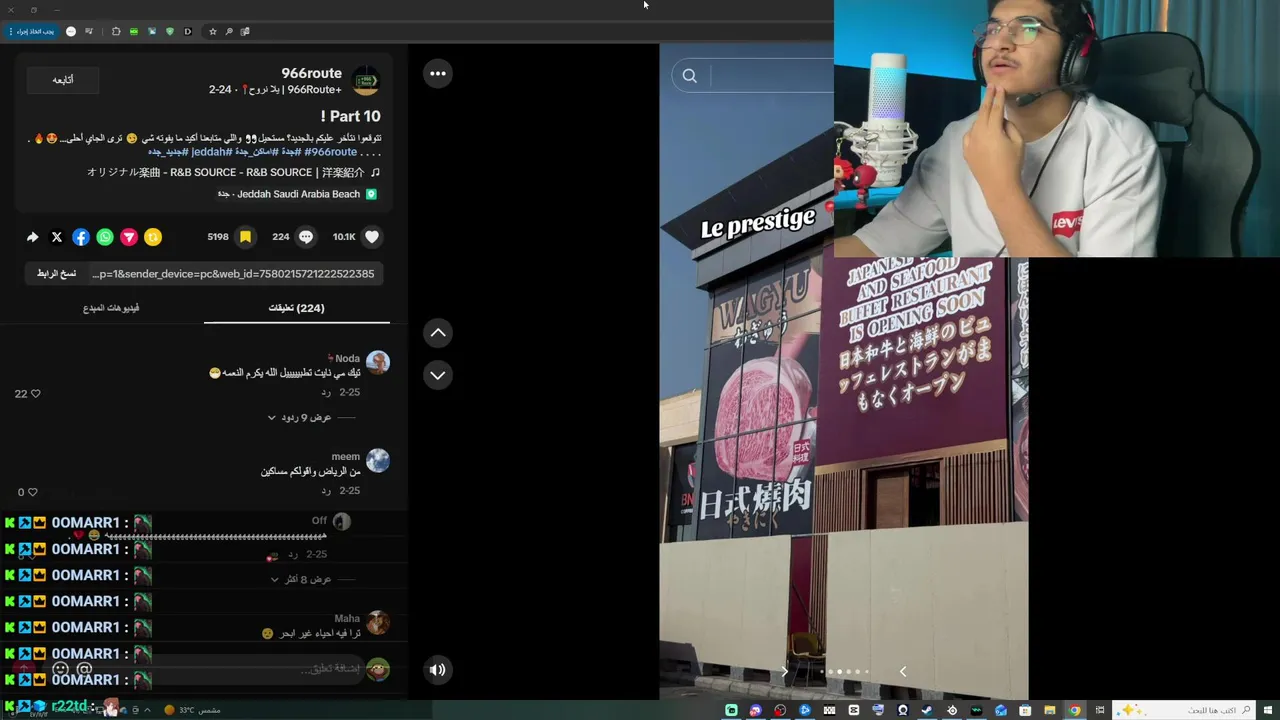Follow 966route with the follow button
The width and height of the screenshot is (1280, 720).
click(63, 80)
